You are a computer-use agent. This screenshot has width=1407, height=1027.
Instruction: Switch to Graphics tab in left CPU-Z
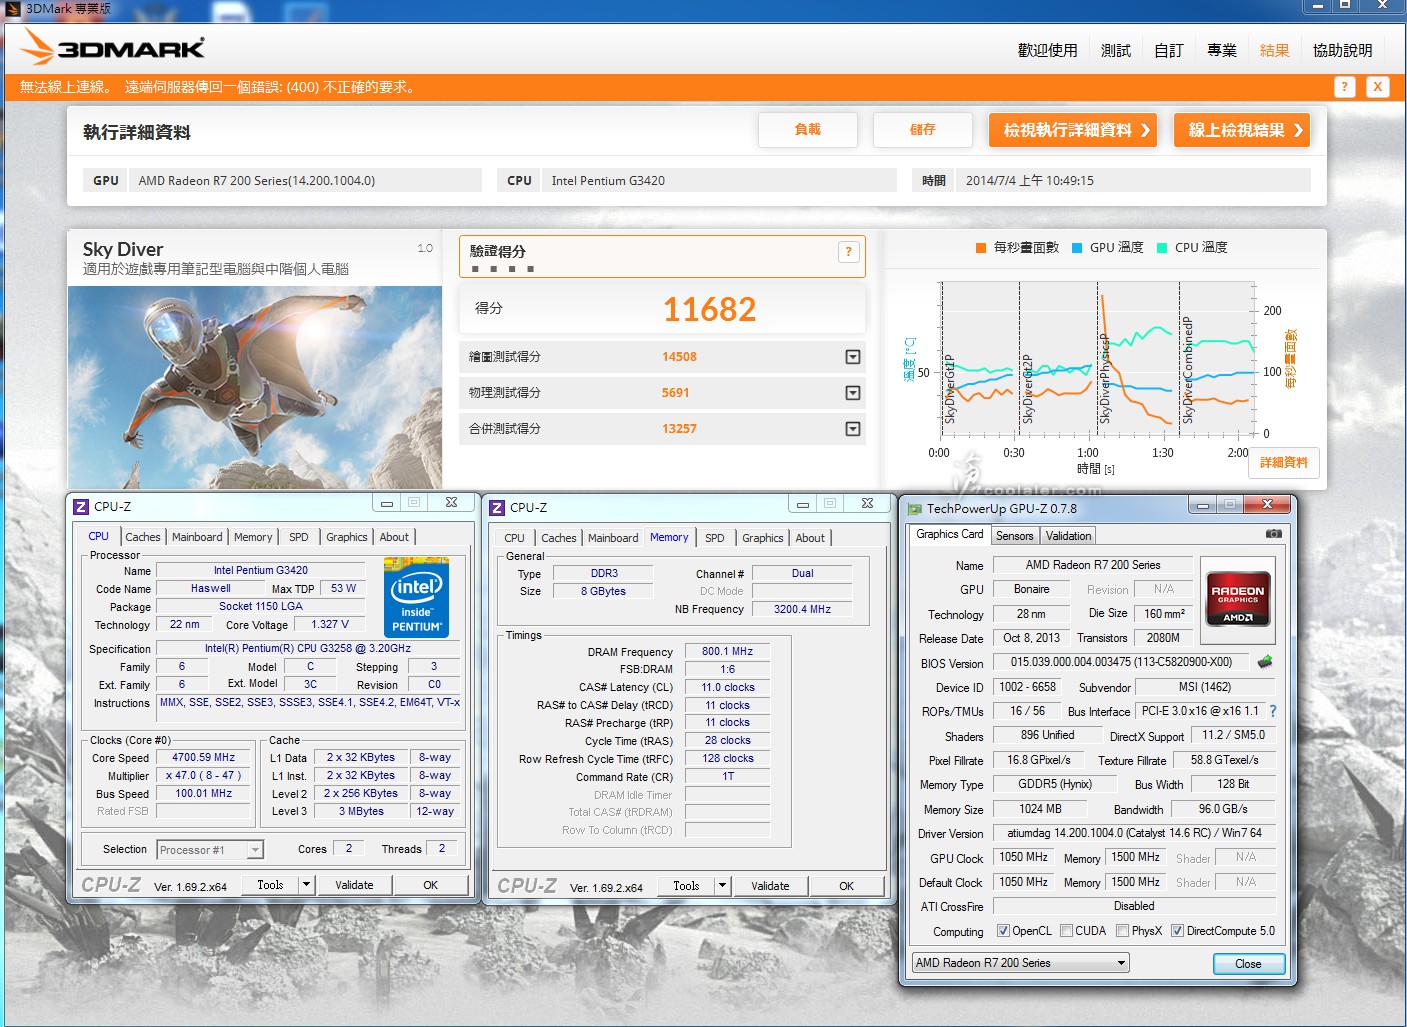[347, 537]
